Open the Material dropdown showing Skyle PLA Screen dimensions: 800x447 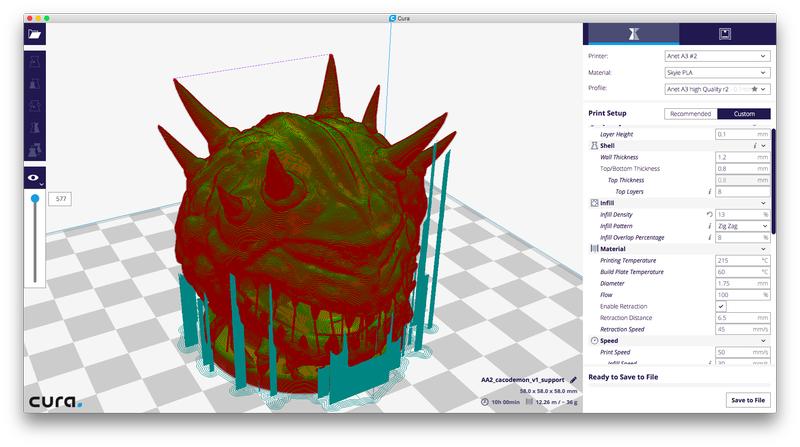click(717, 73)
